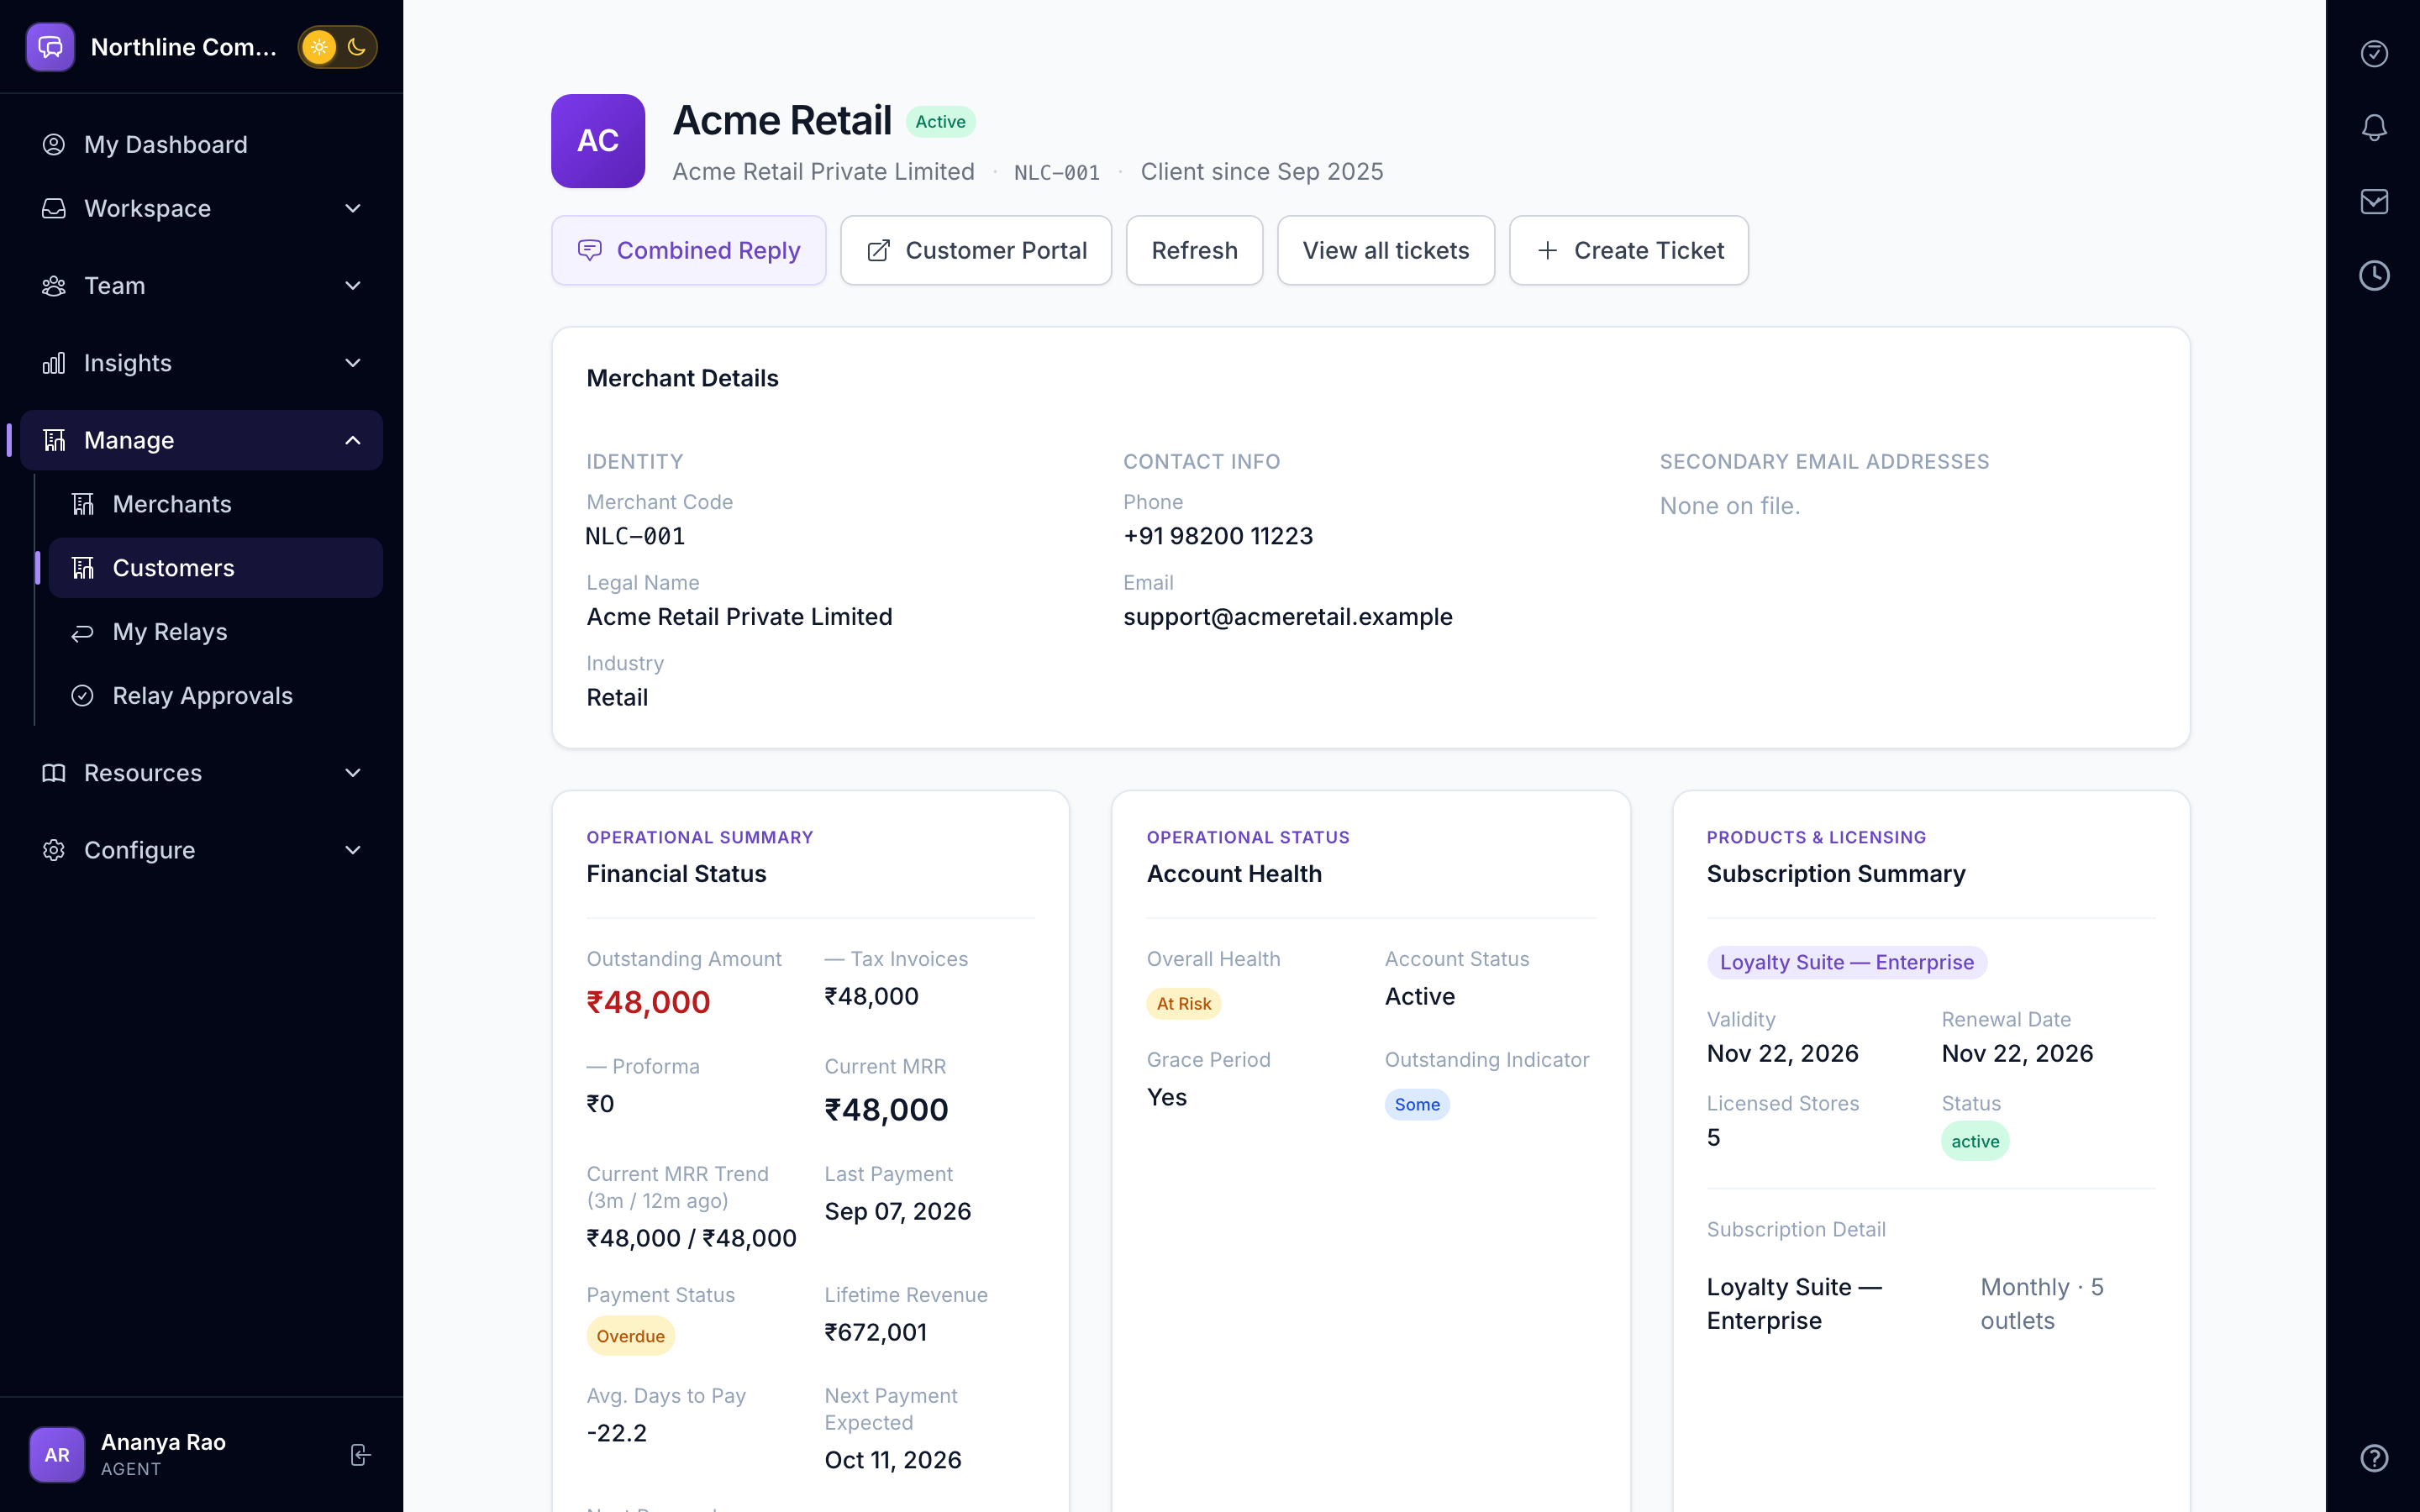Click the phone number +91 98200 11223

(x=1218, y=536)
